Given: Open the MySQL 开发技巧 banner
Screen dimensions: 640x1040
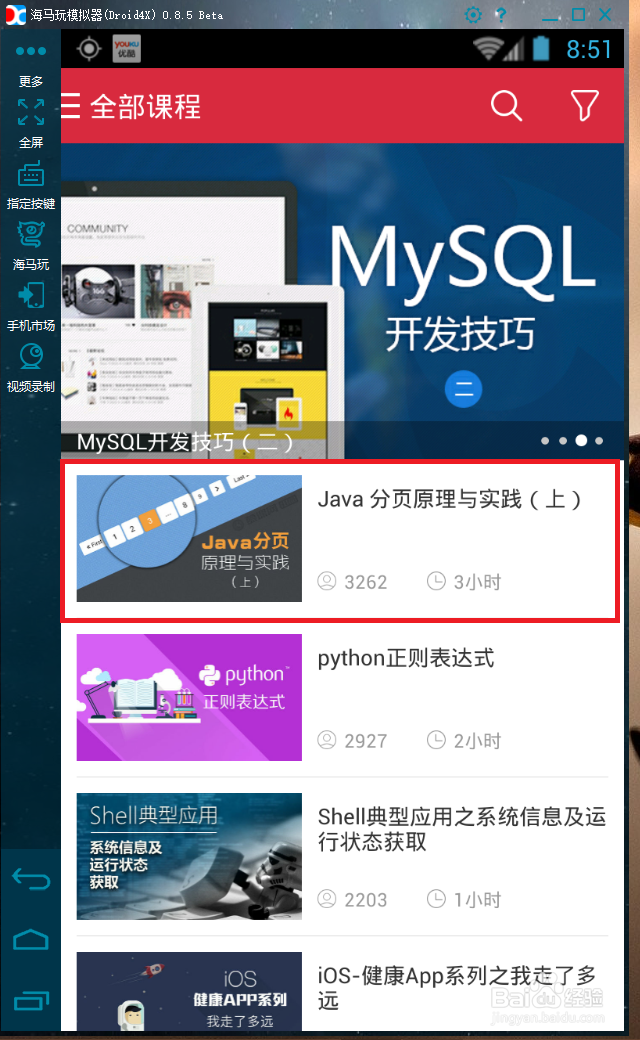Looking at the screenshot, I should tap(342, 300).
